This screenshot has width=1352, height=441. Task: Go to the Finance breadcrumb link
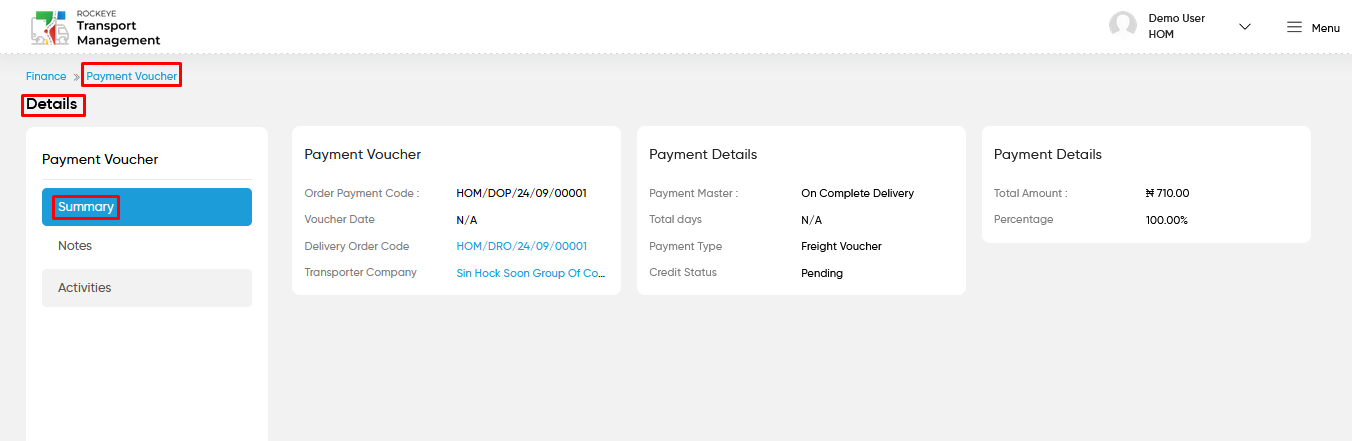(x=46, y=76)
